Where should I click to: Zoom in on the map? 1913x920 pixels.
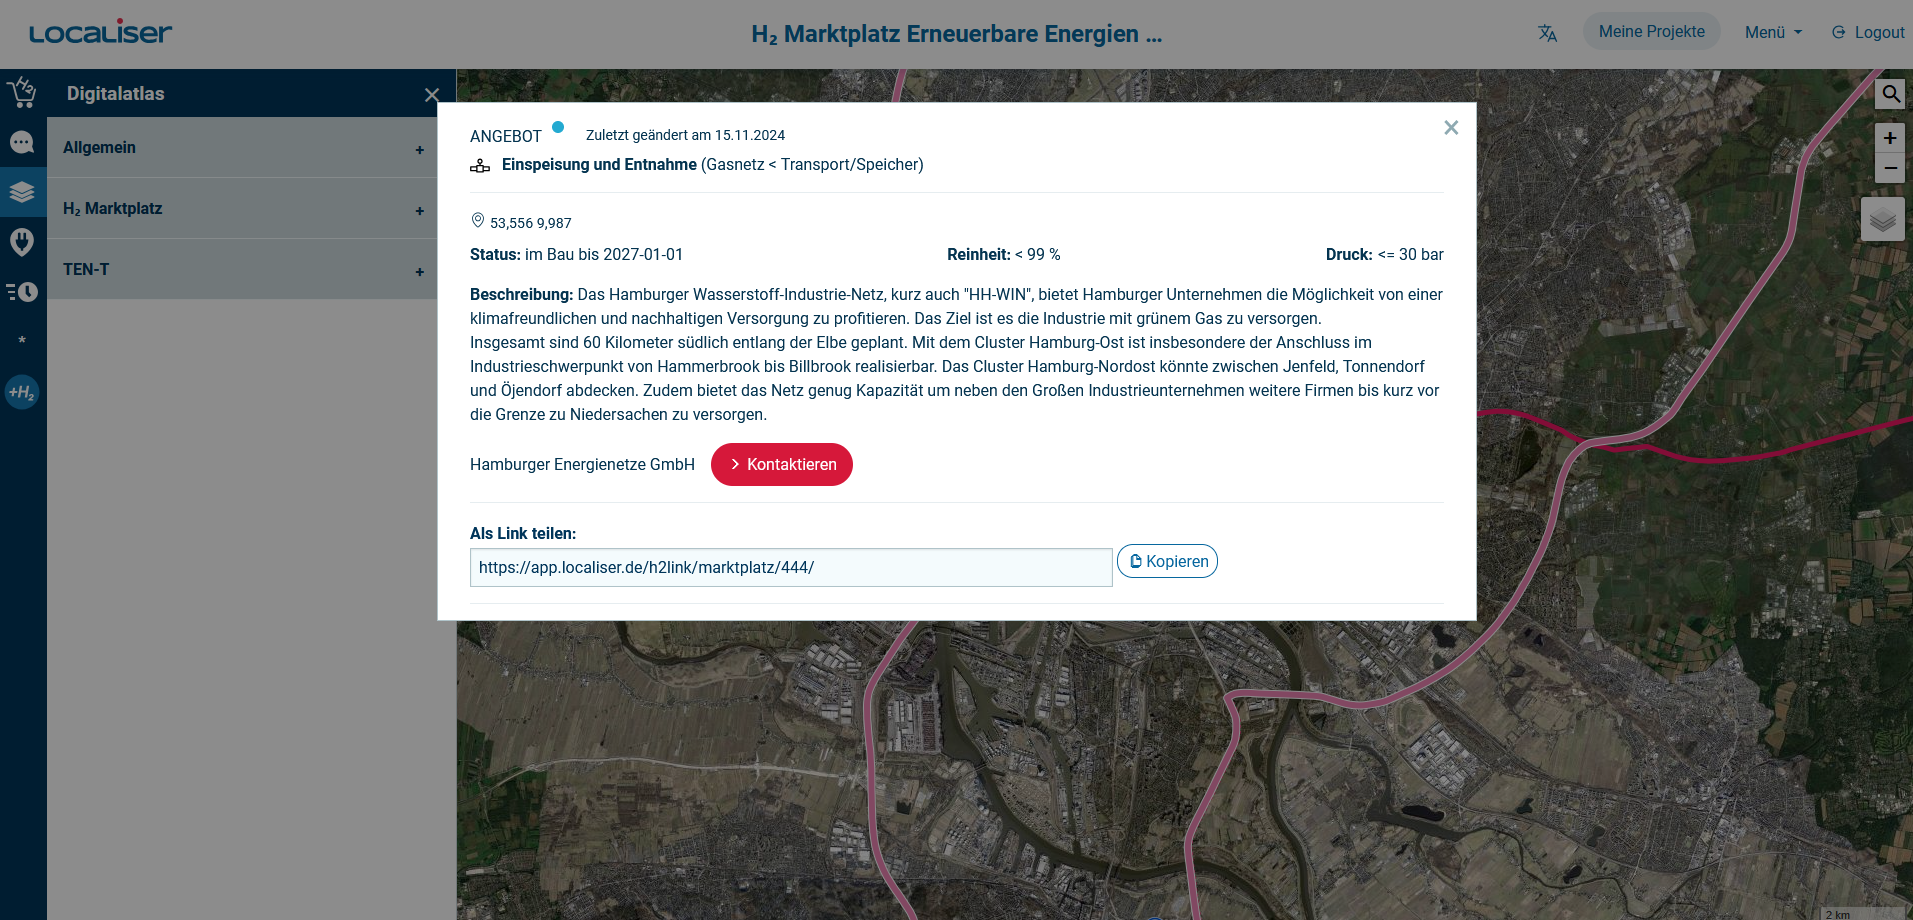coord(1890,139)
